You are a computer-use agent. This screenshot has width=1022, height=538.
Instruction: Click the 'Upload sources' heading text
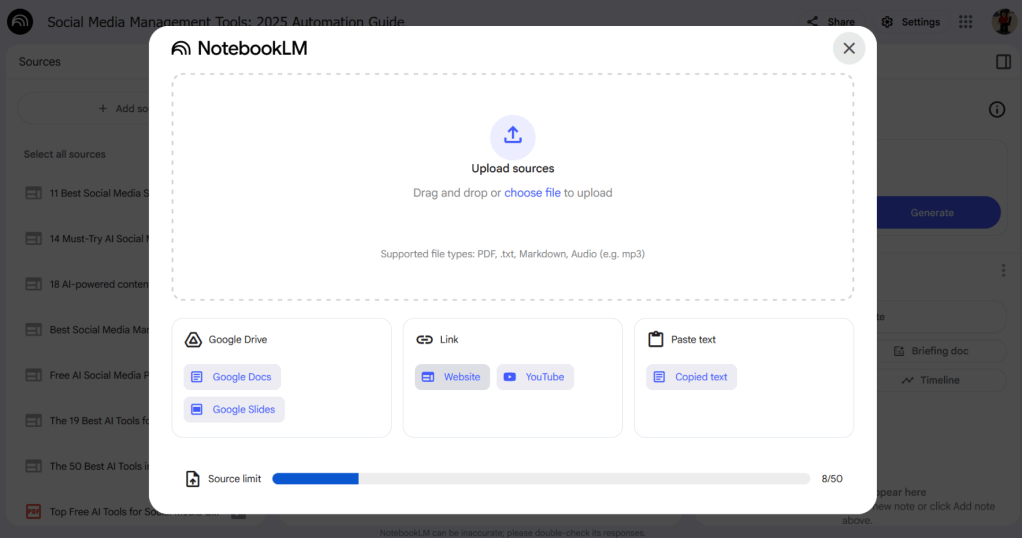coord(513,168)
